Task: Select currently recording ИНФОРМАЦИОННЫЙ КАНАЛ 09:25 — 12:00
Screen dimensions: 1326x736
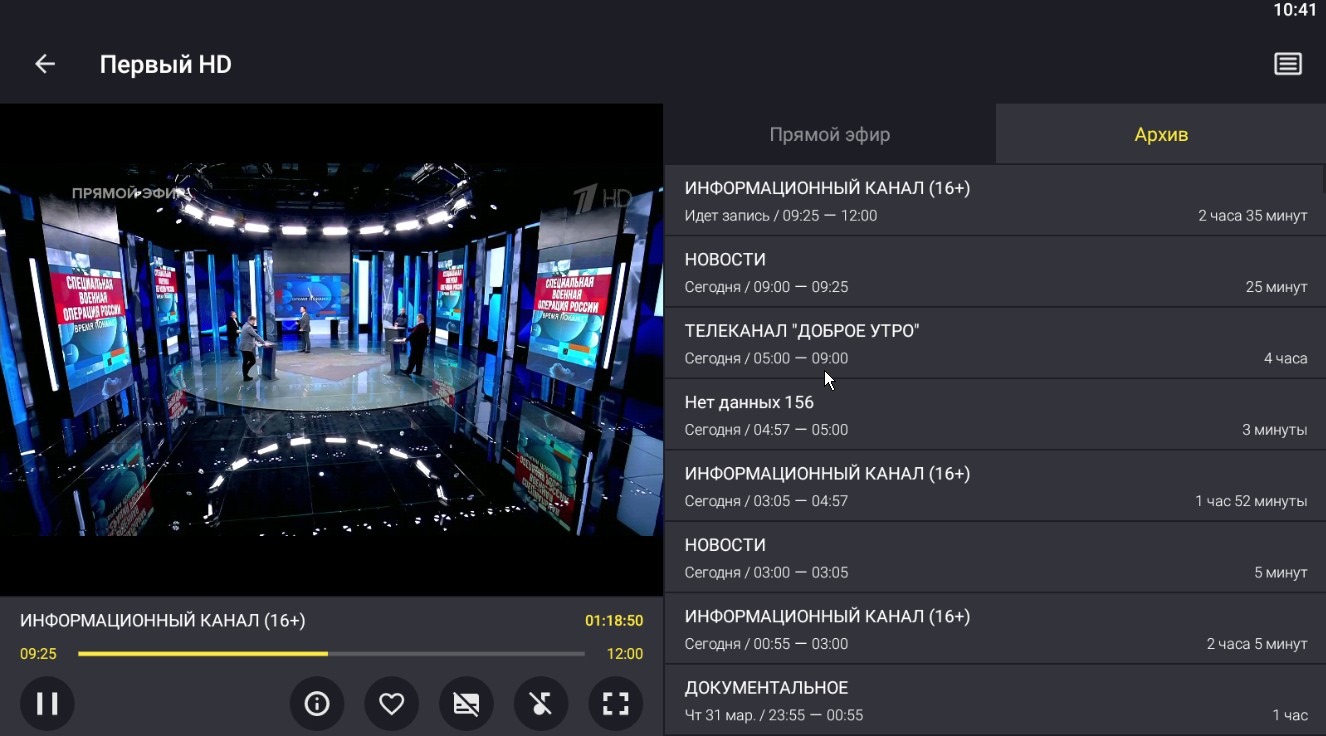Action: [x=994, y=201]
